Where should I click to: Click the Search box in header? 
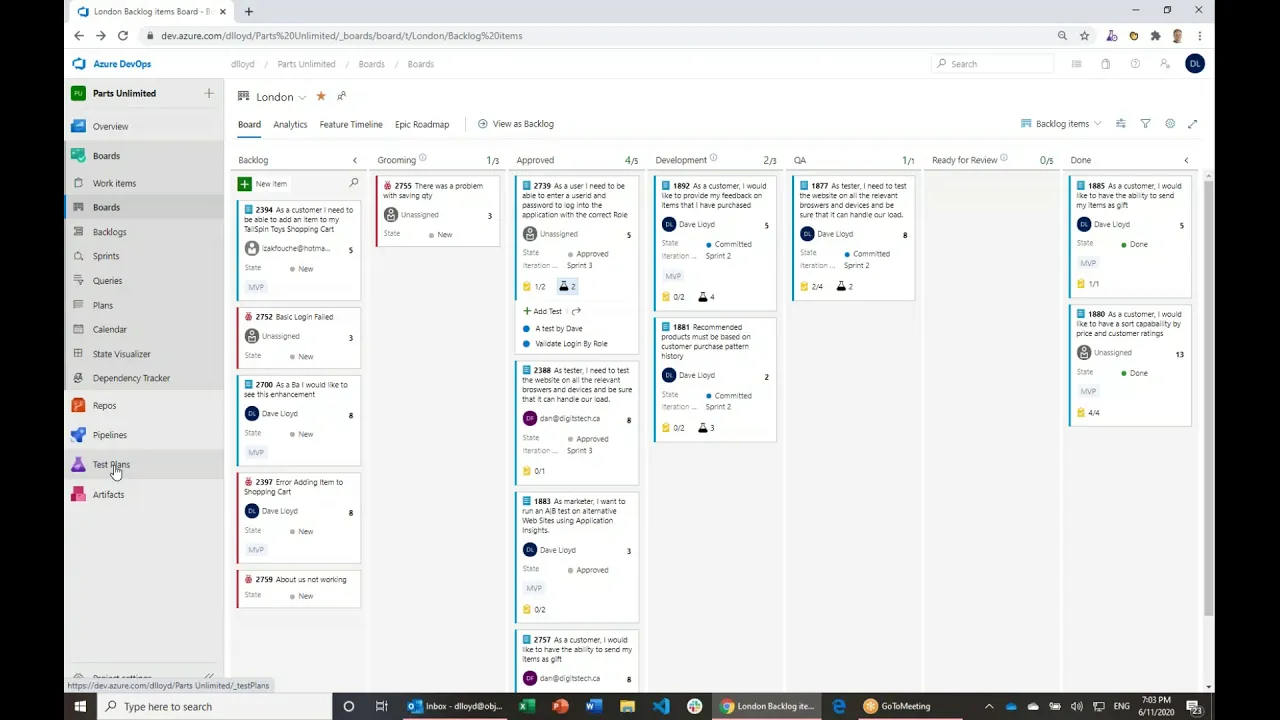(x=992, y=64)
